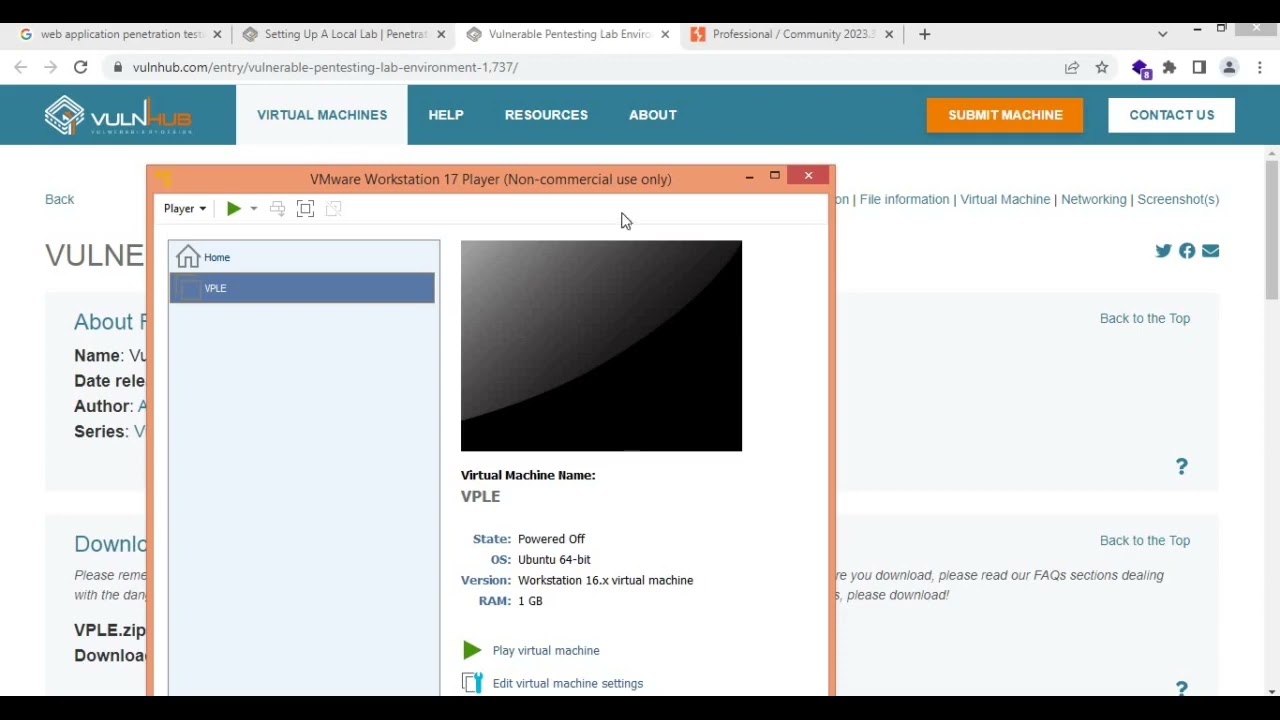Click the question mark in Download section

point(1181,688)
